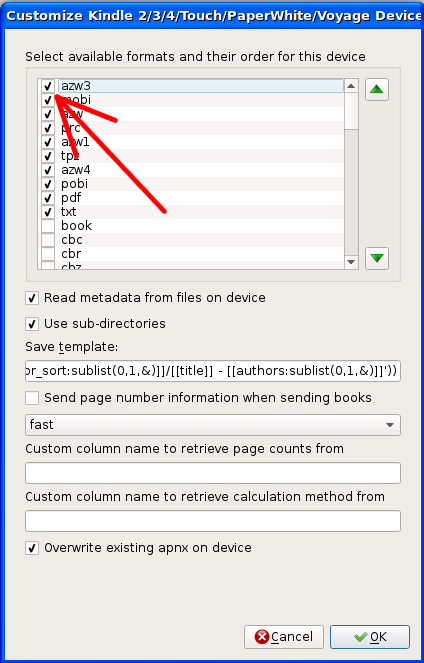Click scroll-down arrow of format list
Image resolution: width=424 pixels, height=663 pixels.
coord(351,262)
